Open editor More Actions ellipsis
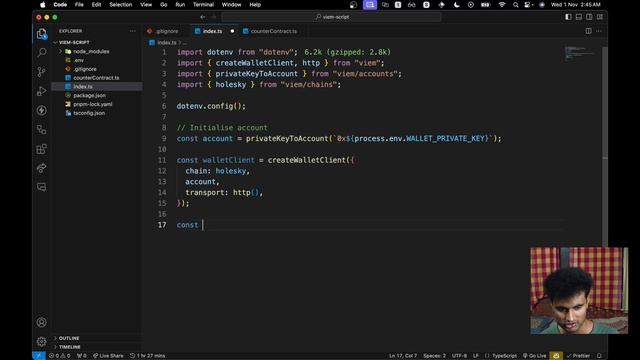 (x=599, y=31)
